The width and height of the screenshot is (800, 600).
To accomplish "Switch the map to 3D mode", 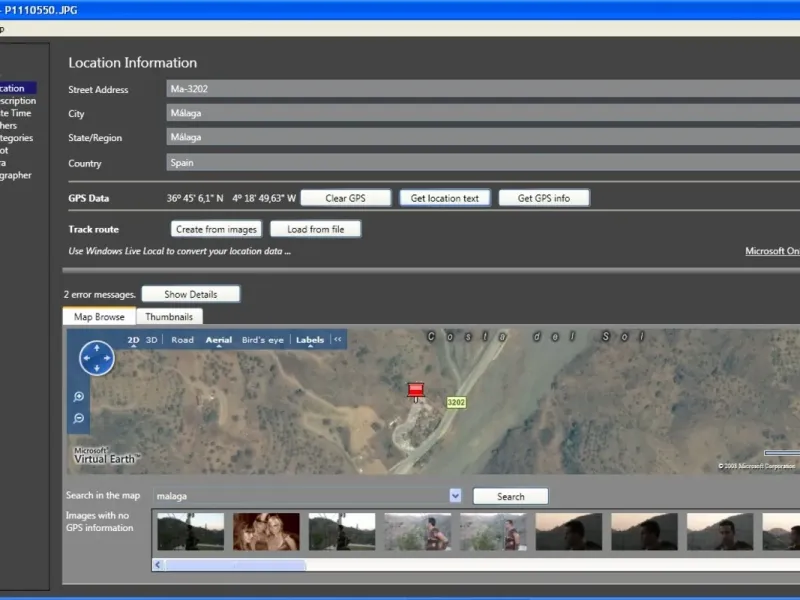I will point(152,340).
